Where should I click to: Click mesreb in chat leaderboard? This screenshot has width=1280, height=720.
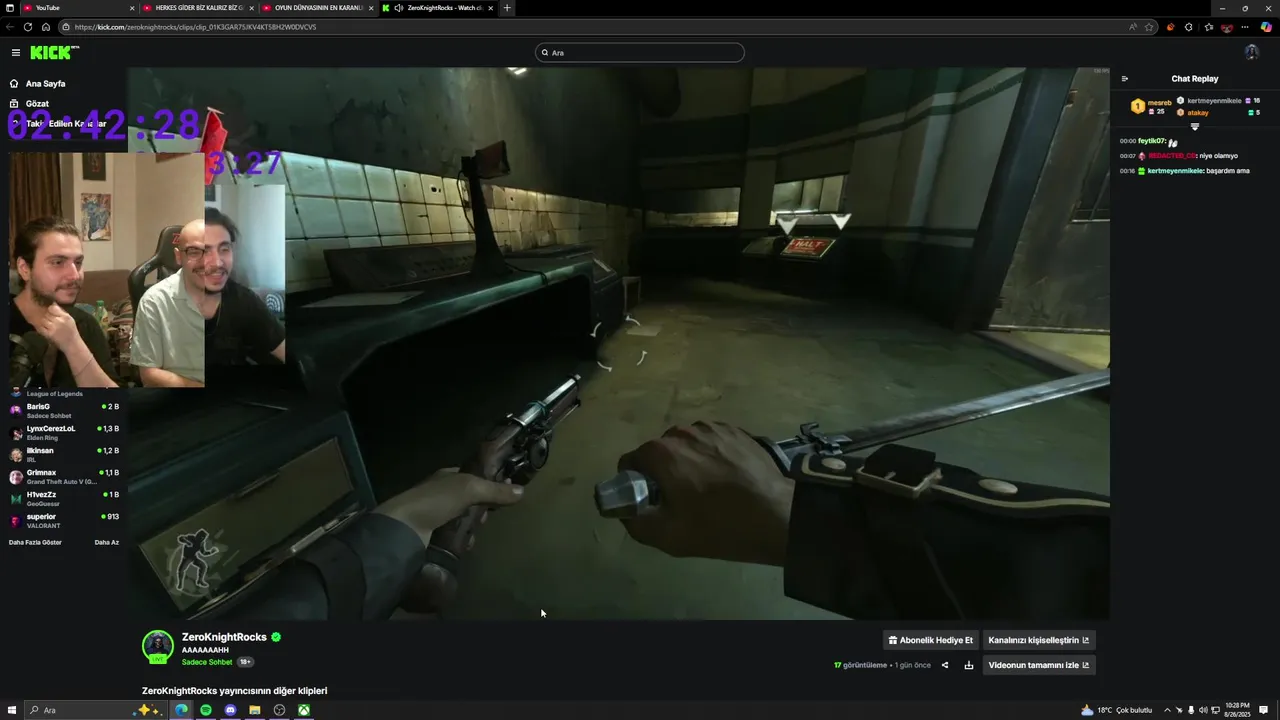click(1159, 102)
